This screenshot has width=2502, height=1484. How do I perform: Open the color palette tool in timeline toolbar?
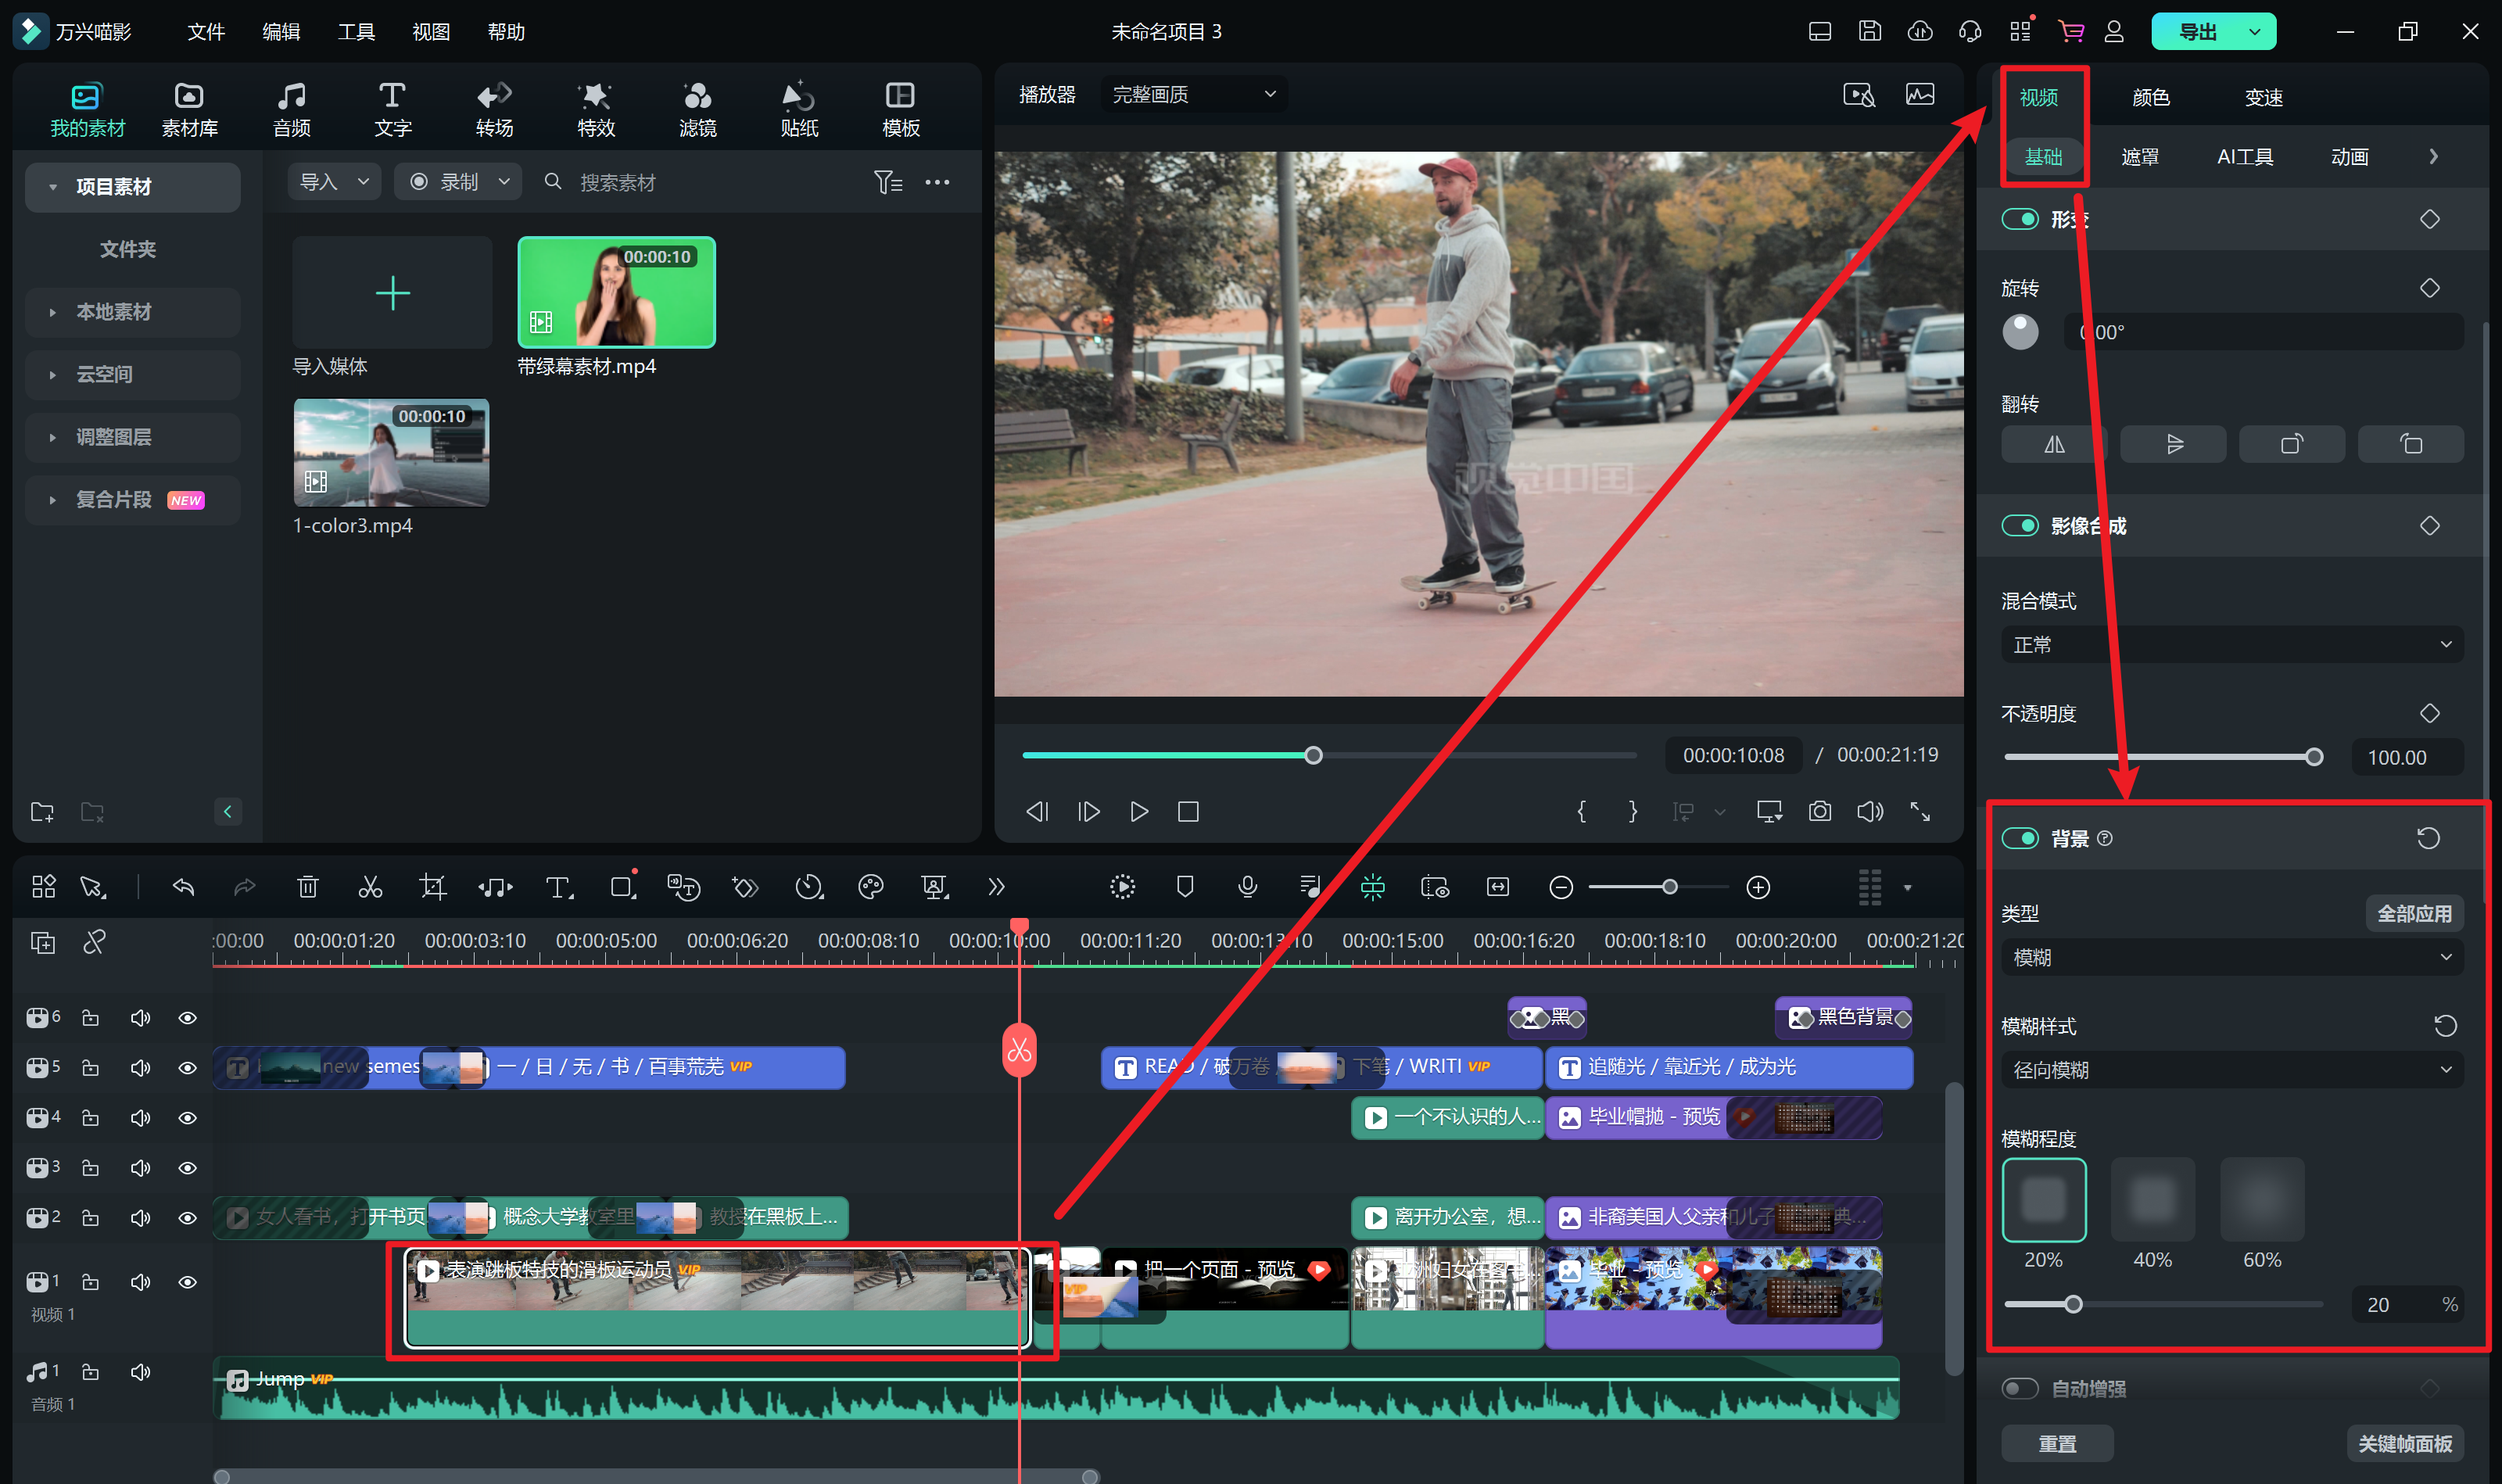(871, 887)
